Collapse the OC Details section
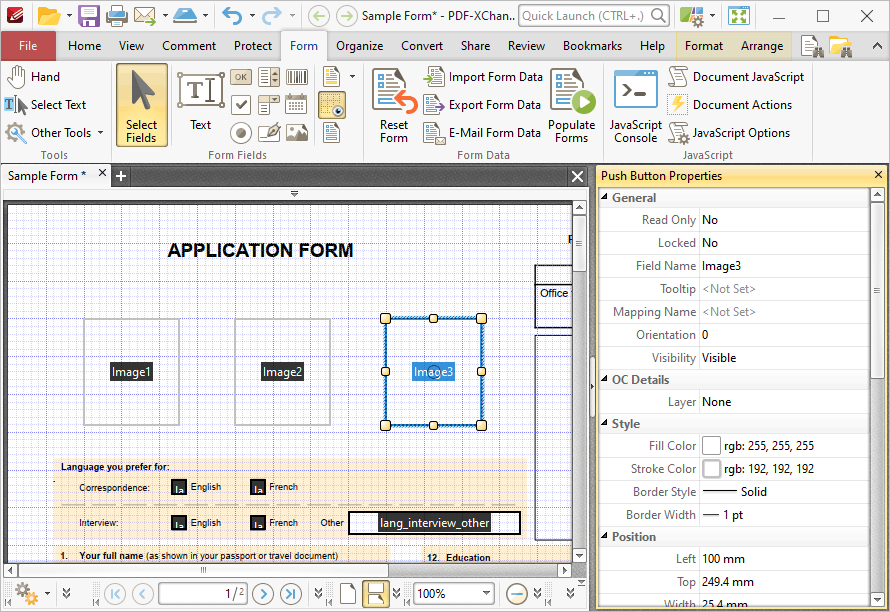Viewport: 890px width, 612px height. tap(604, 379)
